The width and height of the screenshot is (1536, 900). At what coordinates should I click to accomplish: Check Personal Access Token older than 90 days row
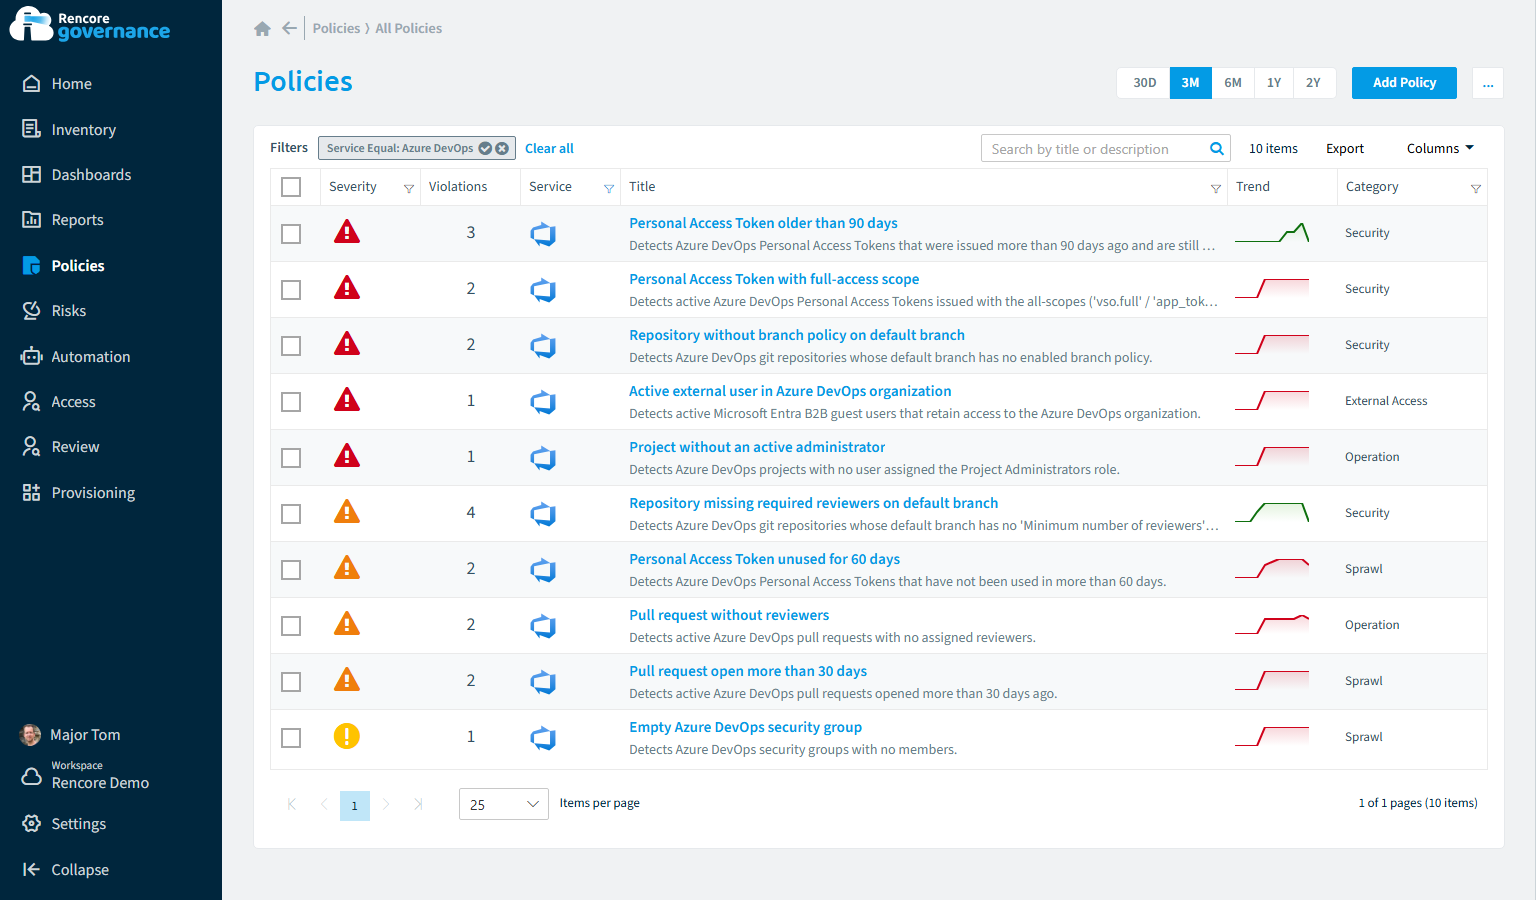[x=291, y=234]
